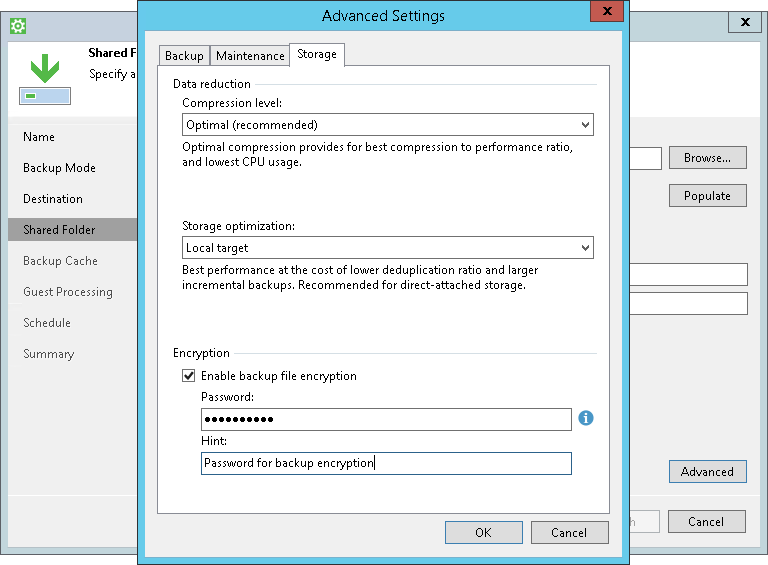Open the Maintenance tab

point(250,56)
